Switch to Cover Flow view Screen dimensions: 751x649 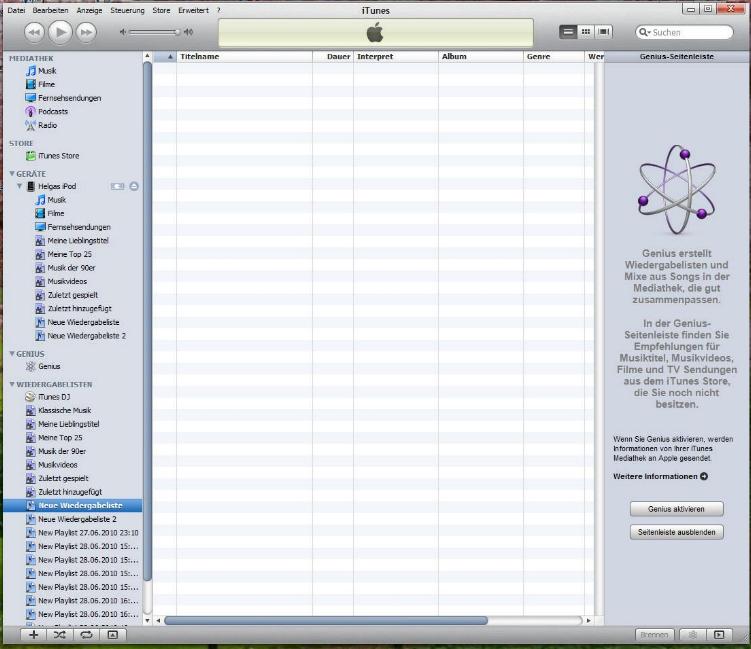(x=603, y=32)
